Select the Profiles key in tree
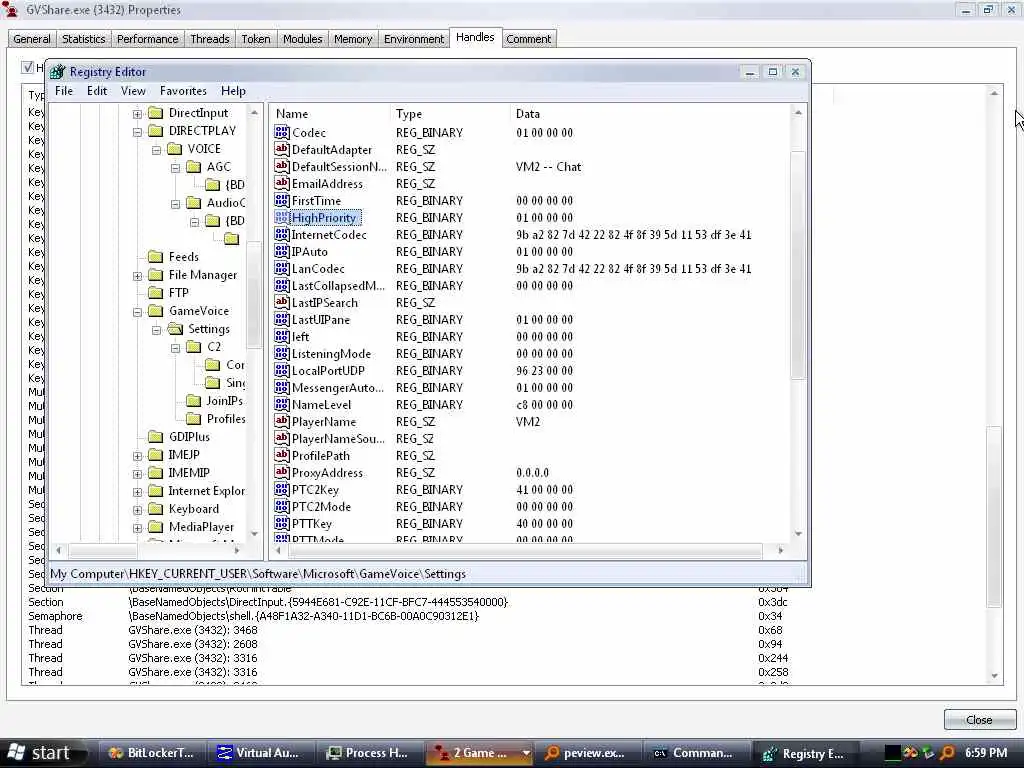This screenshot has width=1024, height=768. (x=226, y=419)
